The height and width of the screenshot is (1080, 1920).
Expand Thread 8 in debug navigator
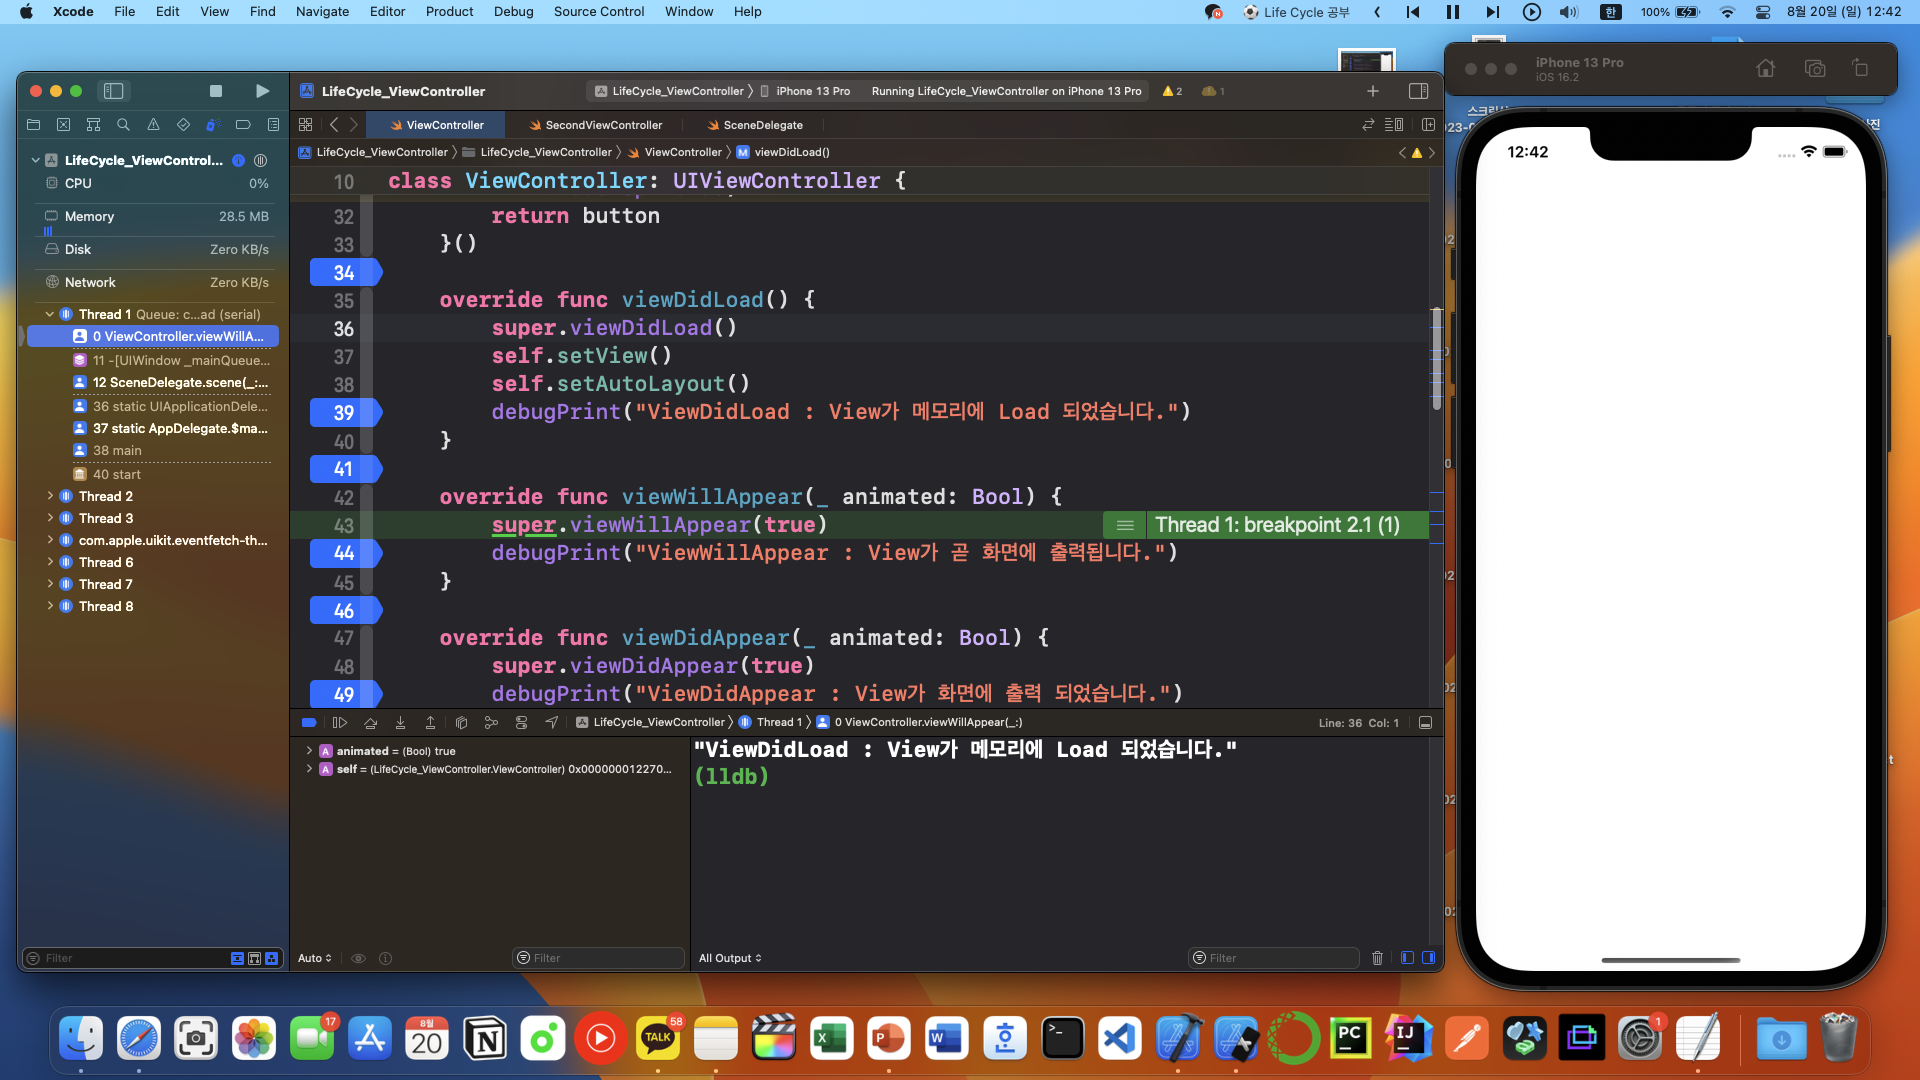click(50, 606)
